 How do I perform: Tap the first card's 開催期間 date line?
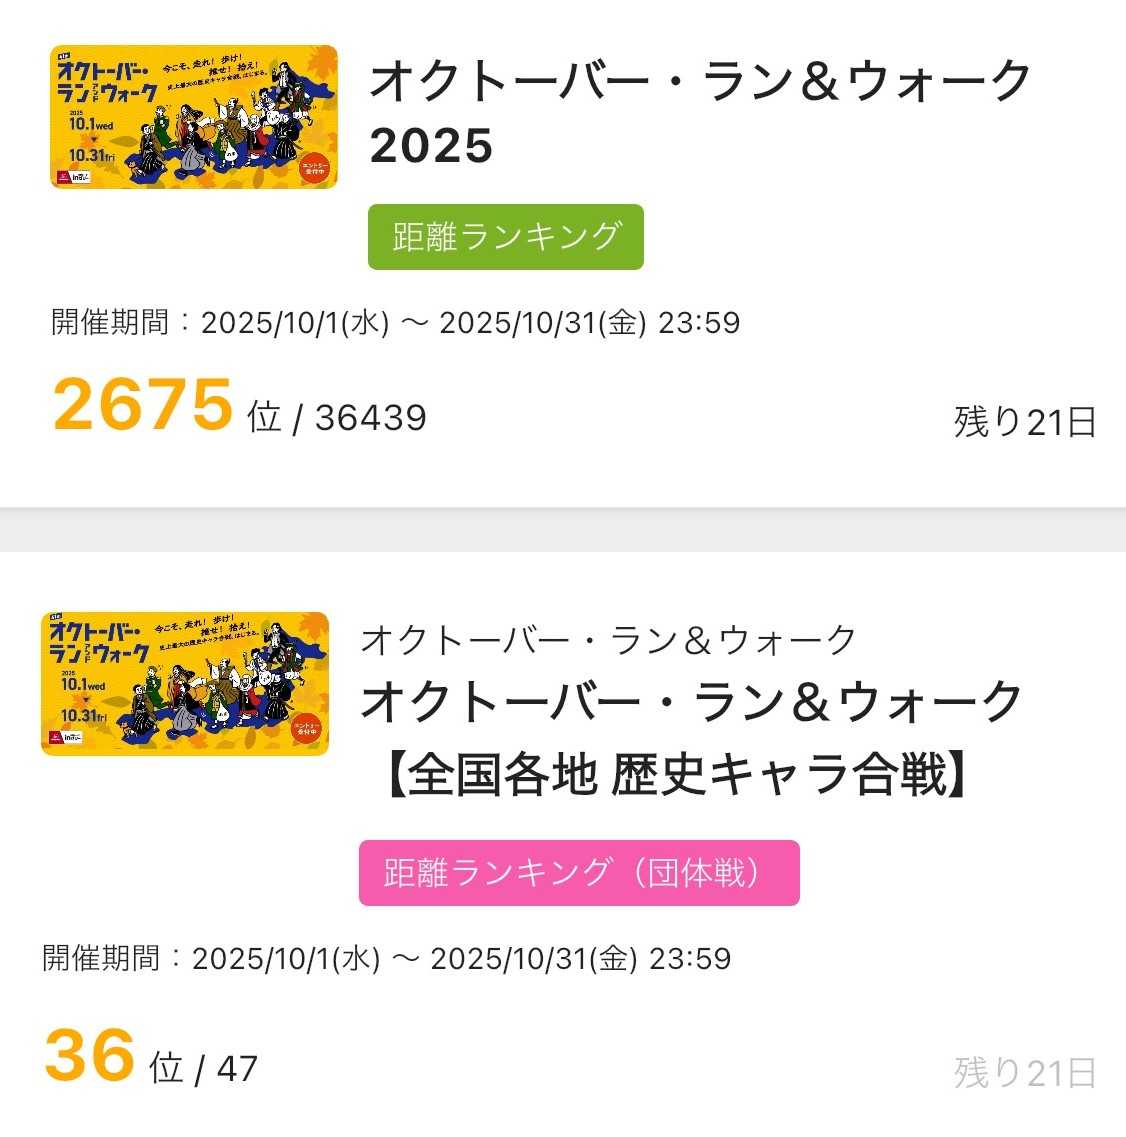click(395, 323)
